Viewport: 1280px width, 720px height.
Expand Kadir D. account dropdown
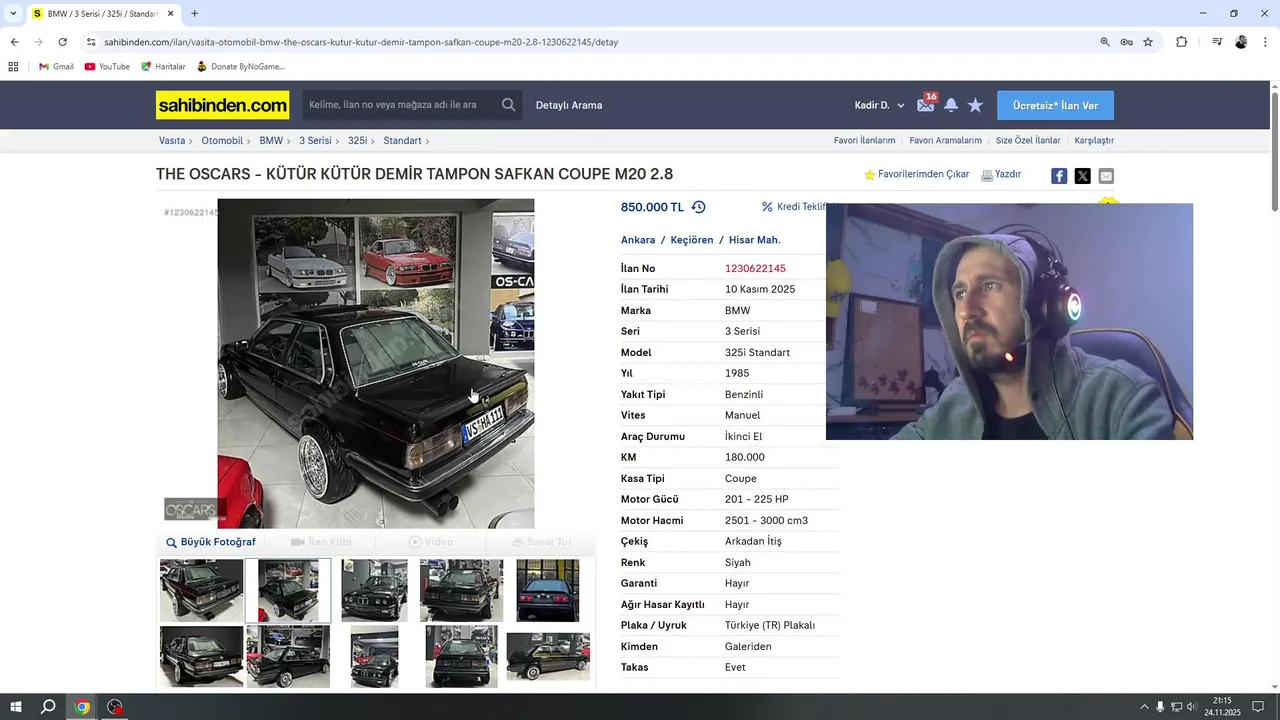tap(879, 105)
